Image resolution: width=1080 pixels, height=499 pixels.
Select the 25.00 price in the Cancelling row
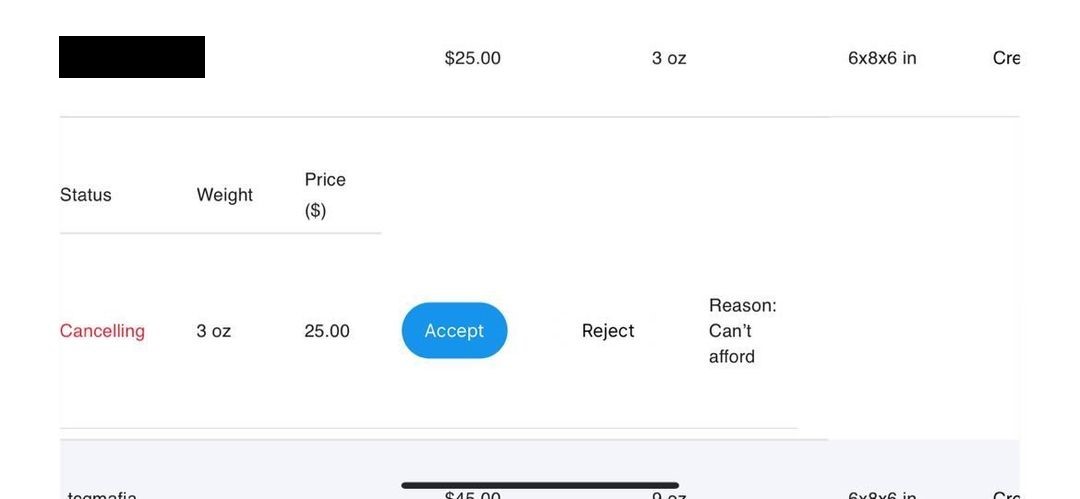coord(327,331)
